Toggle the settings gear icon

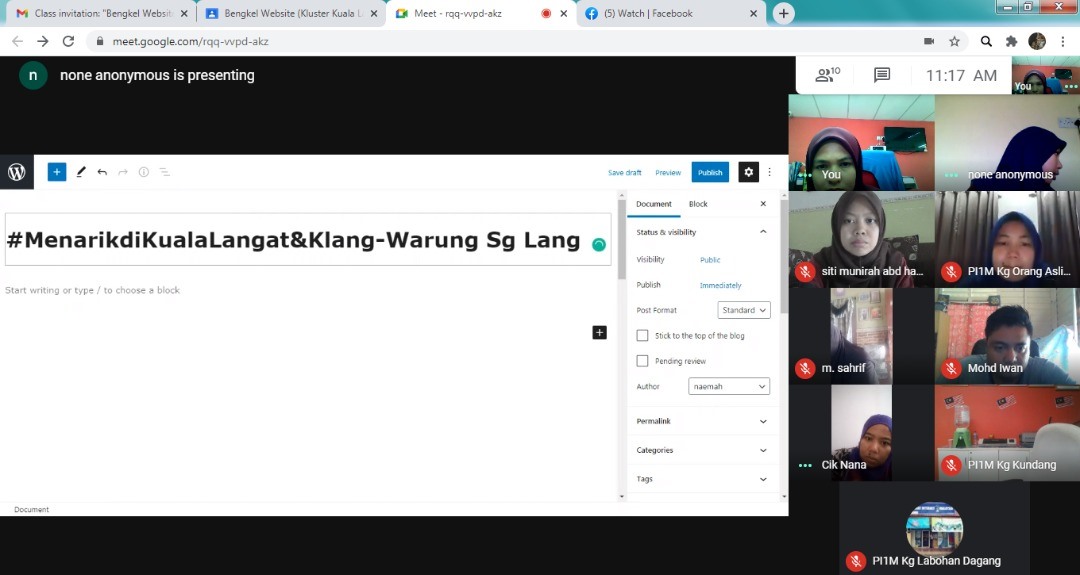pyautogui.click(x=748, y=172)
